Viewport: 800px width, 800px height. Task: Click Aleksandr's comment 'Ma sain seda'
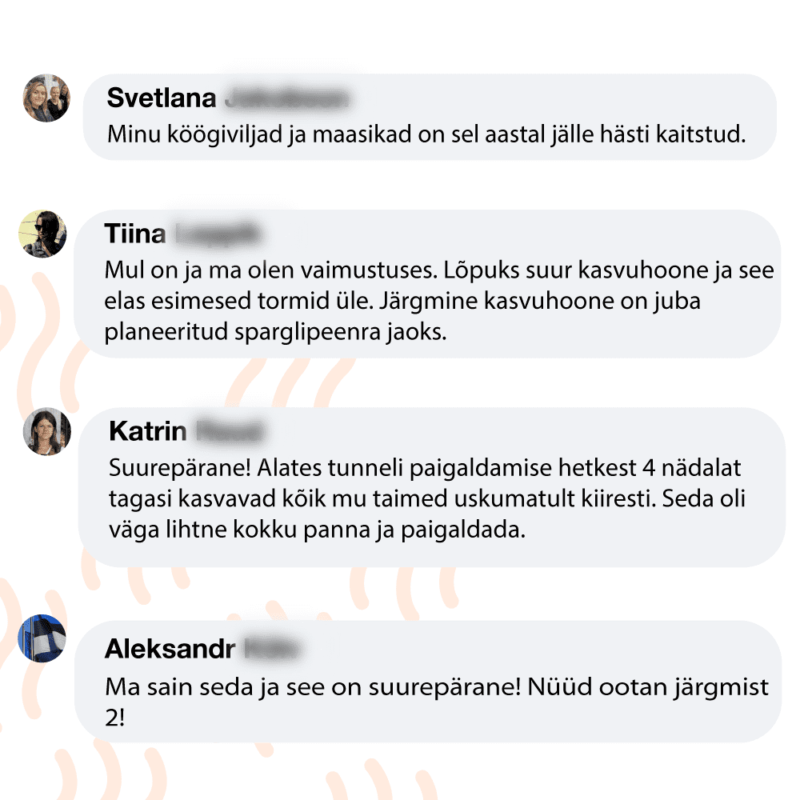tap(437, 703)
